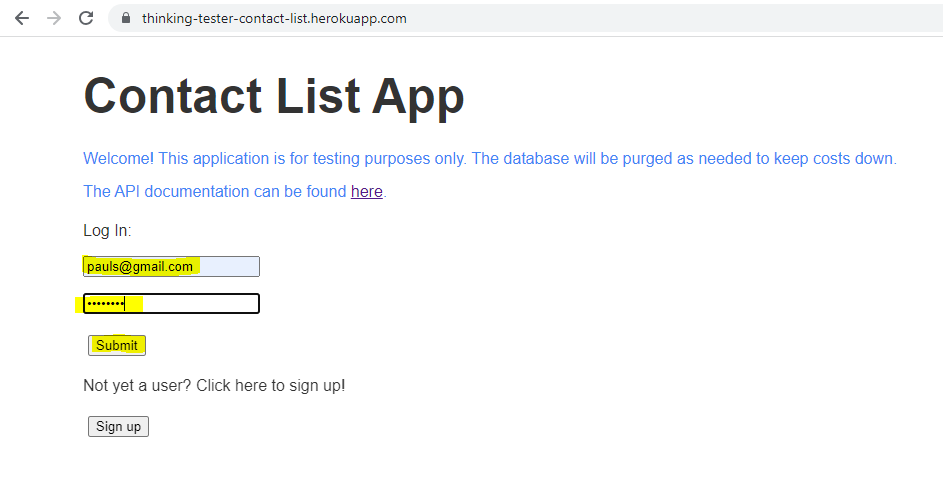This screenshot has height=483, width=943.
Task: Select the herokuapp URL in the address bar
Action: pos(274,19)
